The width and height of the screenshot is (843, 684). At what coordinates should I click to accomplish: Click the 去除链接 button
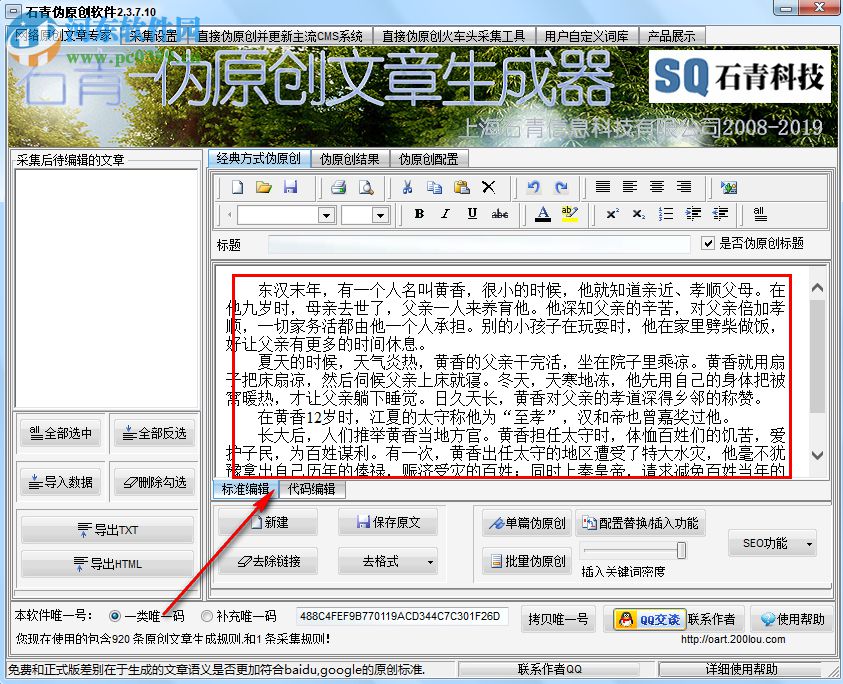coord(268,562)
